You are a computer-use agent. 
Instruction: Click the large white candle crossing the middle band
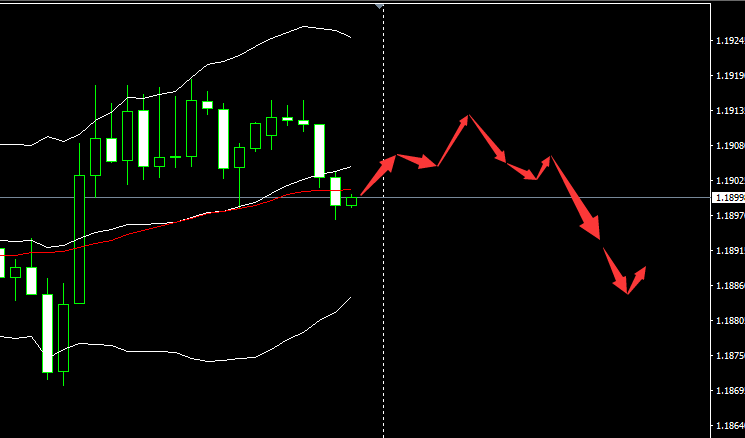tap(319, 151)
